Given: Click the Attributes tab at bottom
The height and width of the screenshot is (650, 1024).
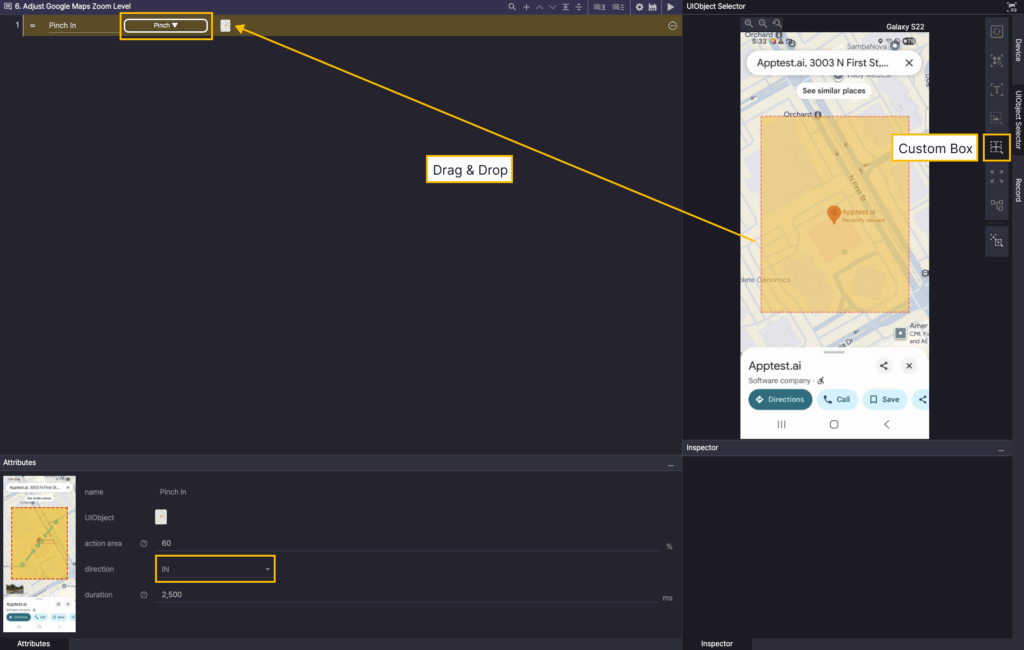Looking at the screenshot, I should coord(33,644).
